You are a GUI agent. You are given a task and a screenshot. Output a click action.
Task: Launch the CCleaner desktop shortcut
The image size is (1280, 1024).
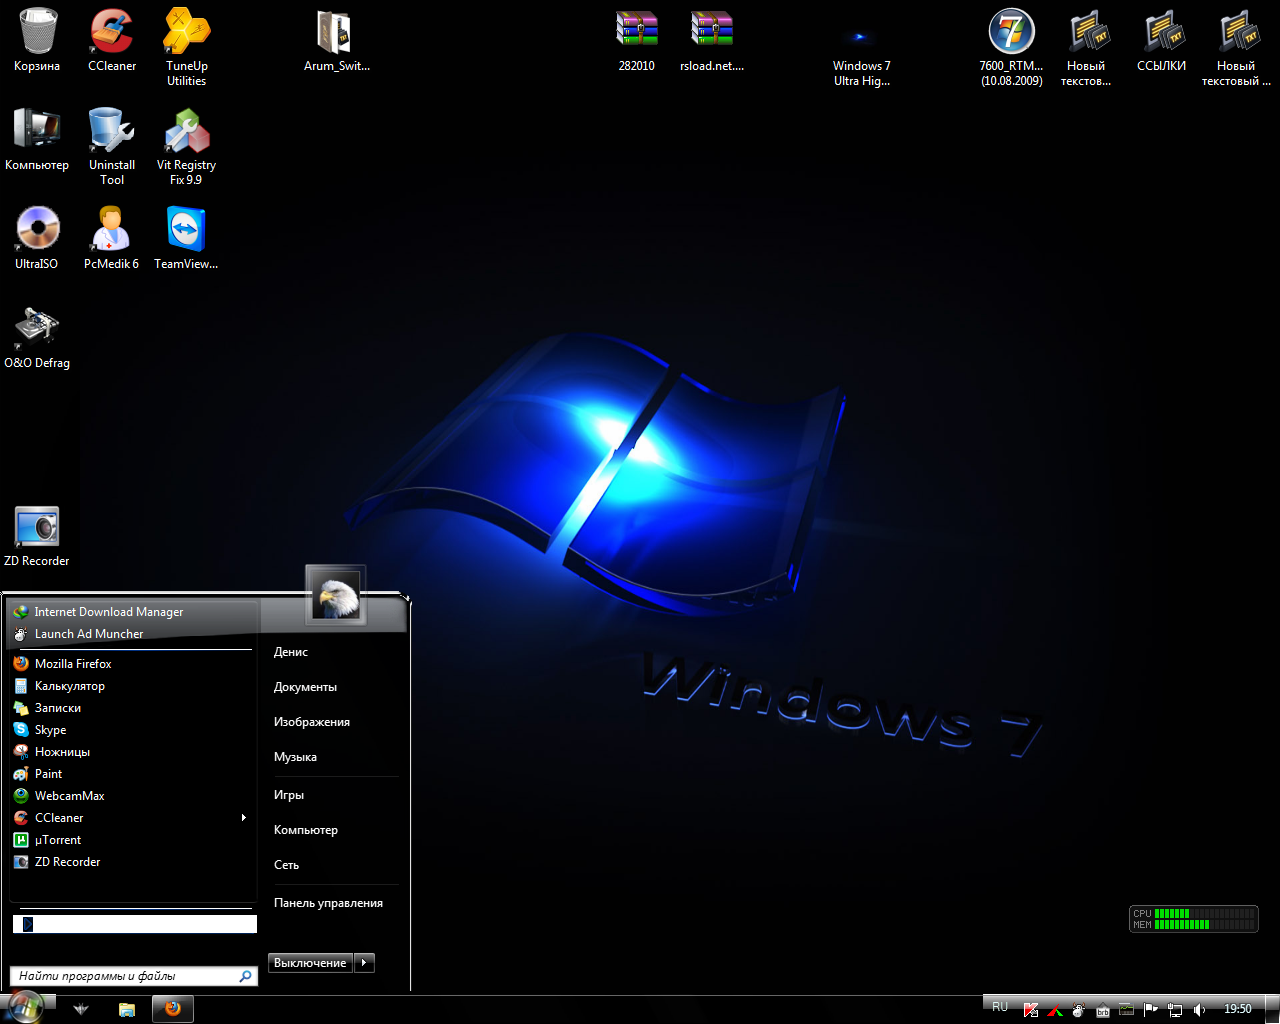(112, 40)
